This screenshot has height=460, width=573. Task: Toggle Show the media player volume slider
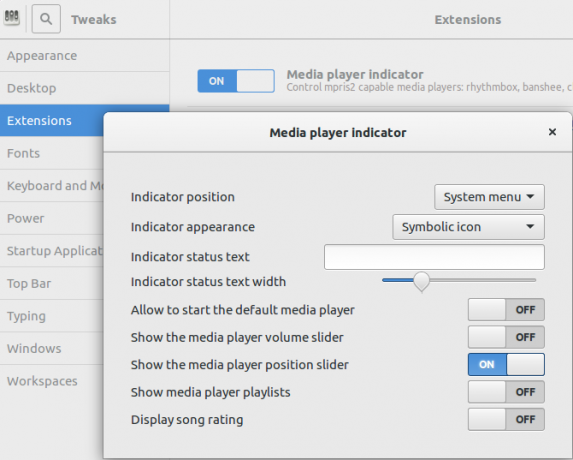point(506,337)
